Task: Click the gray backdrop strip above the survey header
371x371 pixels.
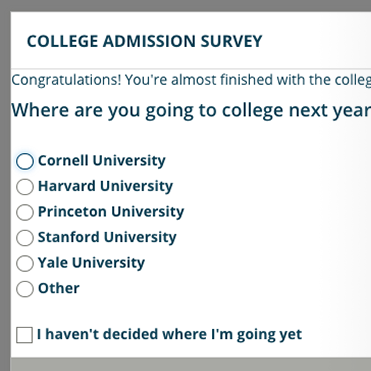Action: click(x=185, y=6)
